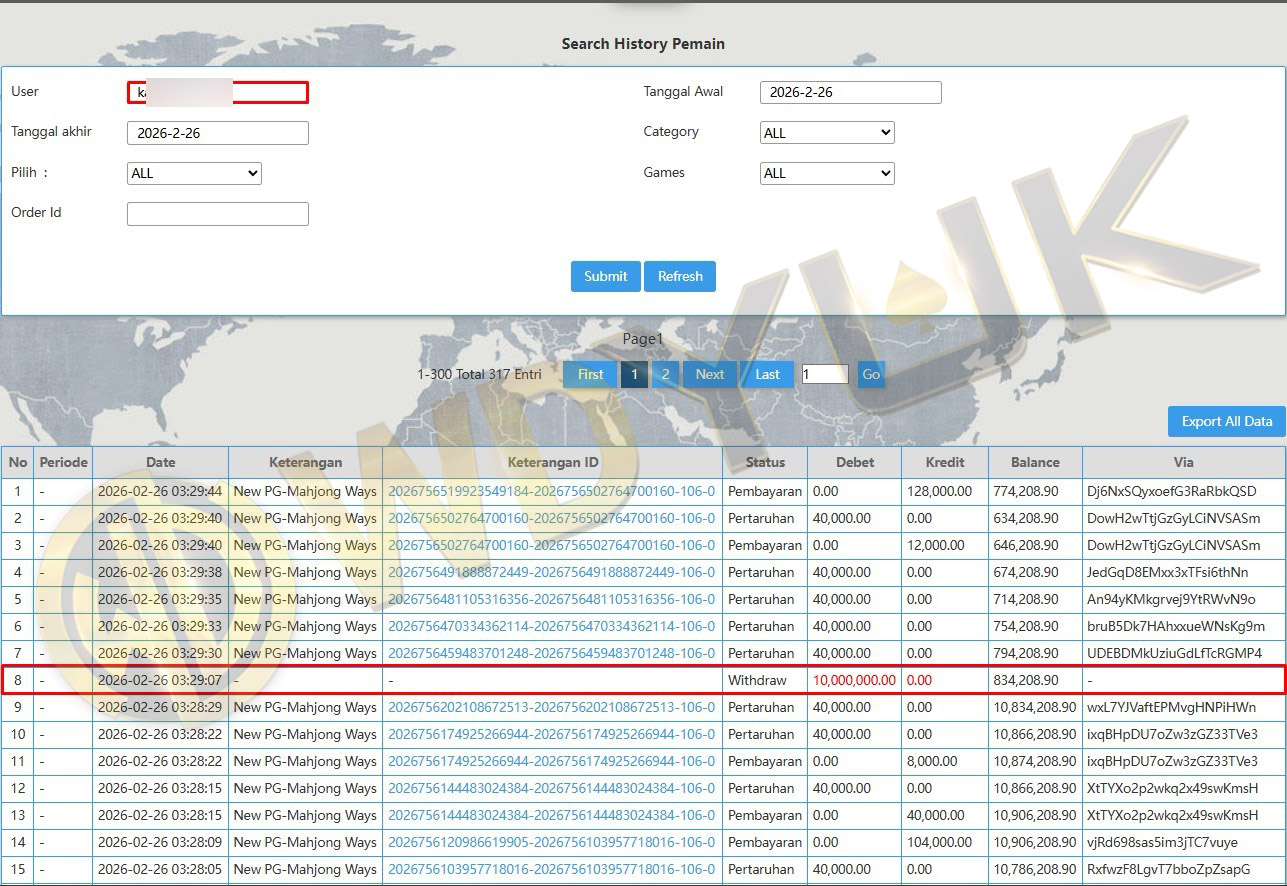This screenshot has height=886, width=1287.
Task: Open the Category dropdown
Action: [827, 133]
